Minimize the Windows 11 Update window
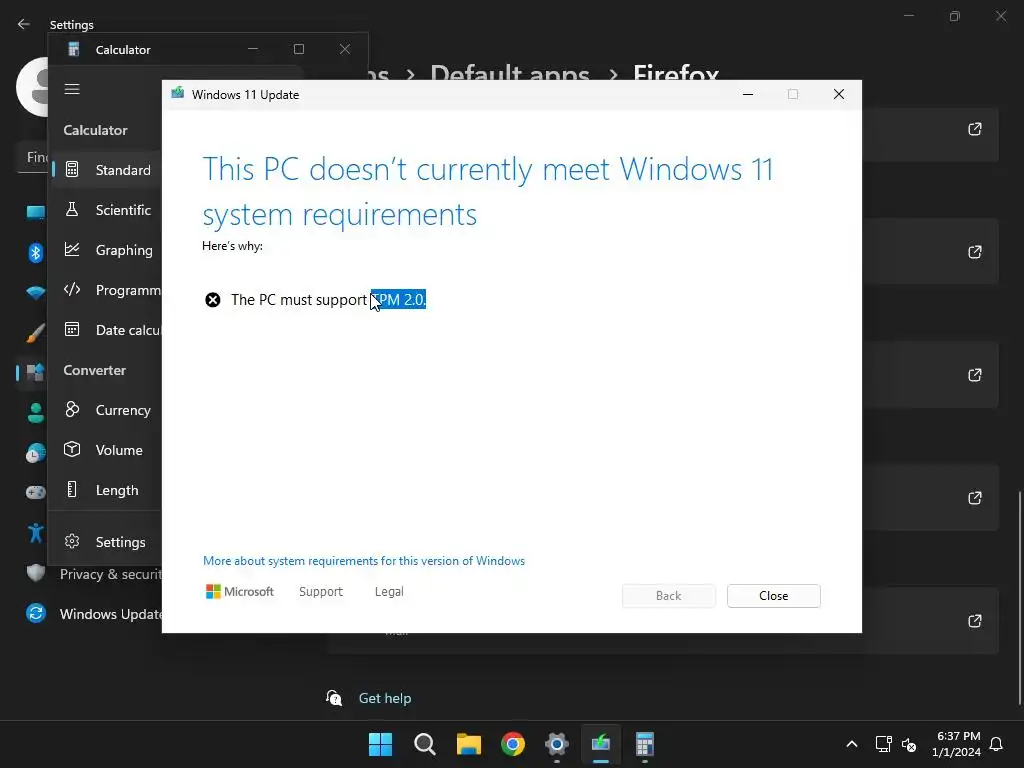Viewport: 1024px width, 768px height. click(x=748, y=95)
